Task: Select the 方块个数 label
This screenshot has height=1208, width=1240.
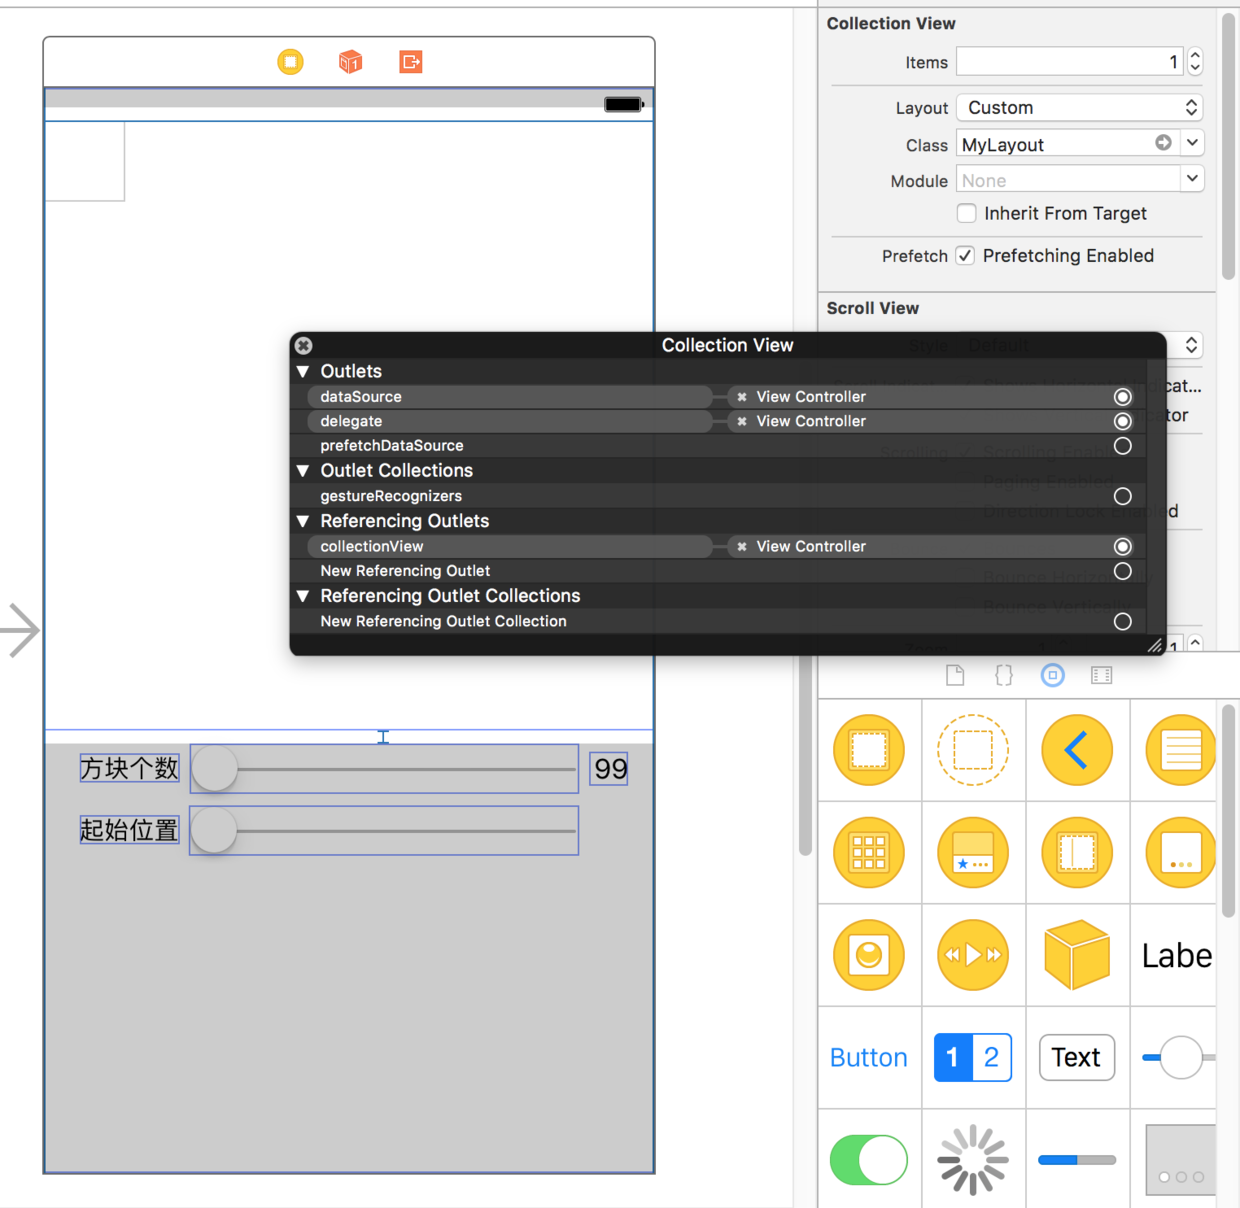Action: [130, 768]
